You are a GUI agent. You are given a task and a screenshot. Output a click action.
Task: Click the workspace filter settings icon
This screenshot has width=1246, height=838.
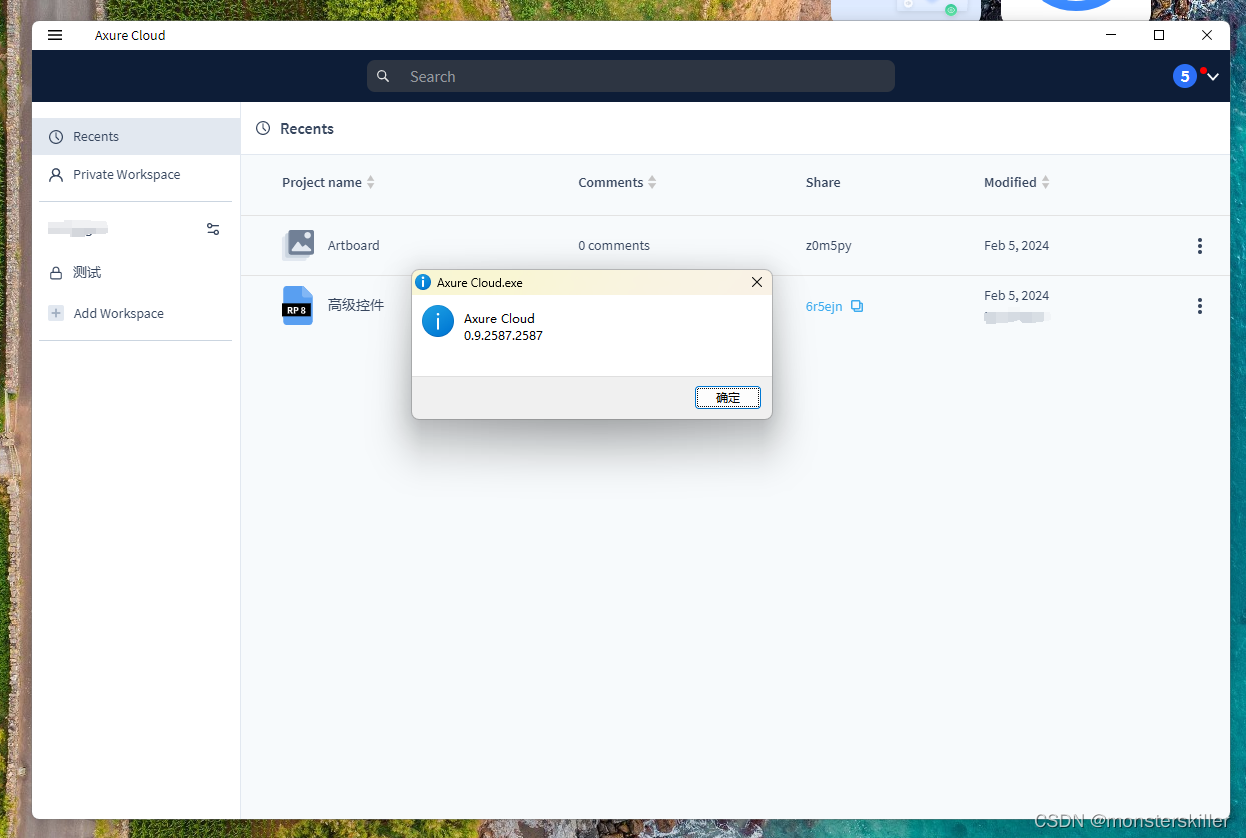[213, 229]
